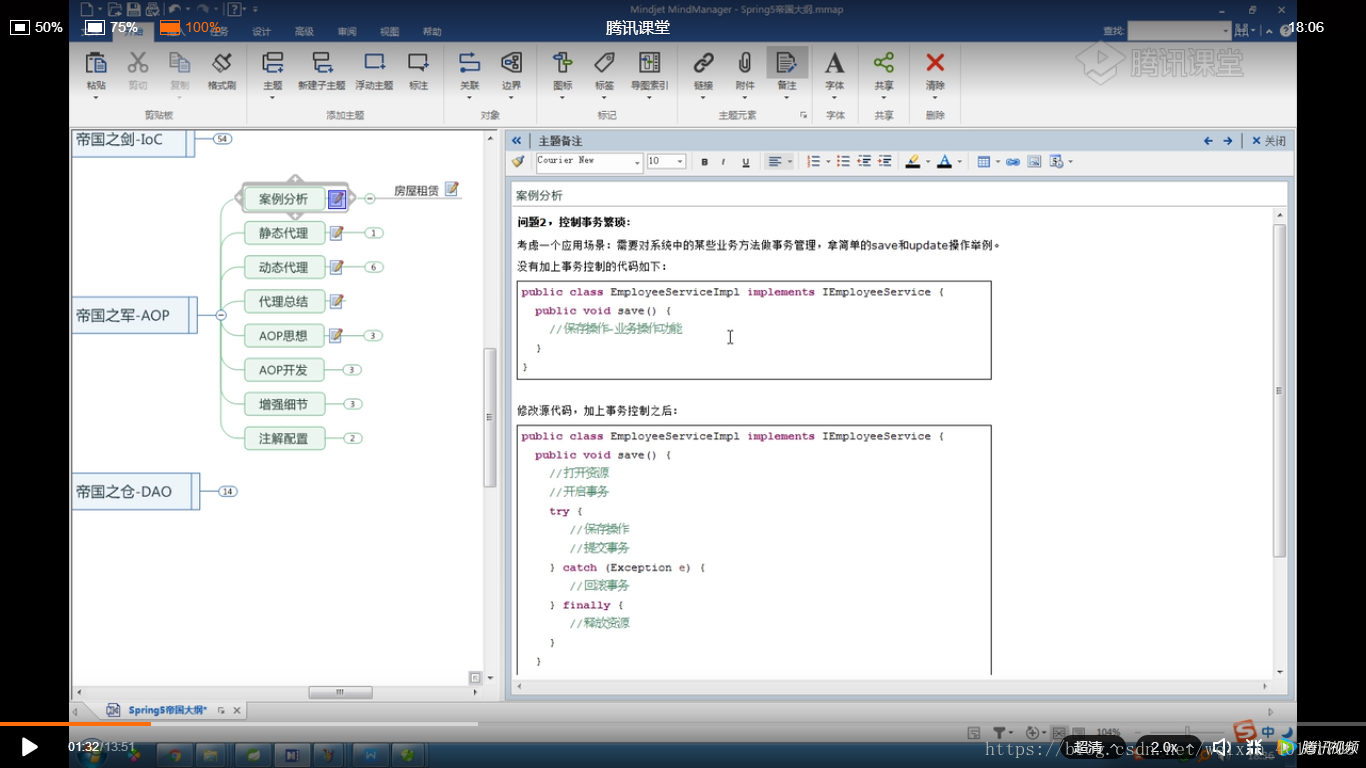Viewport: 1366px width, 768px height.
Task: Collapse the 帝国之军-AOP branch
Action: [x=221, y=315]
